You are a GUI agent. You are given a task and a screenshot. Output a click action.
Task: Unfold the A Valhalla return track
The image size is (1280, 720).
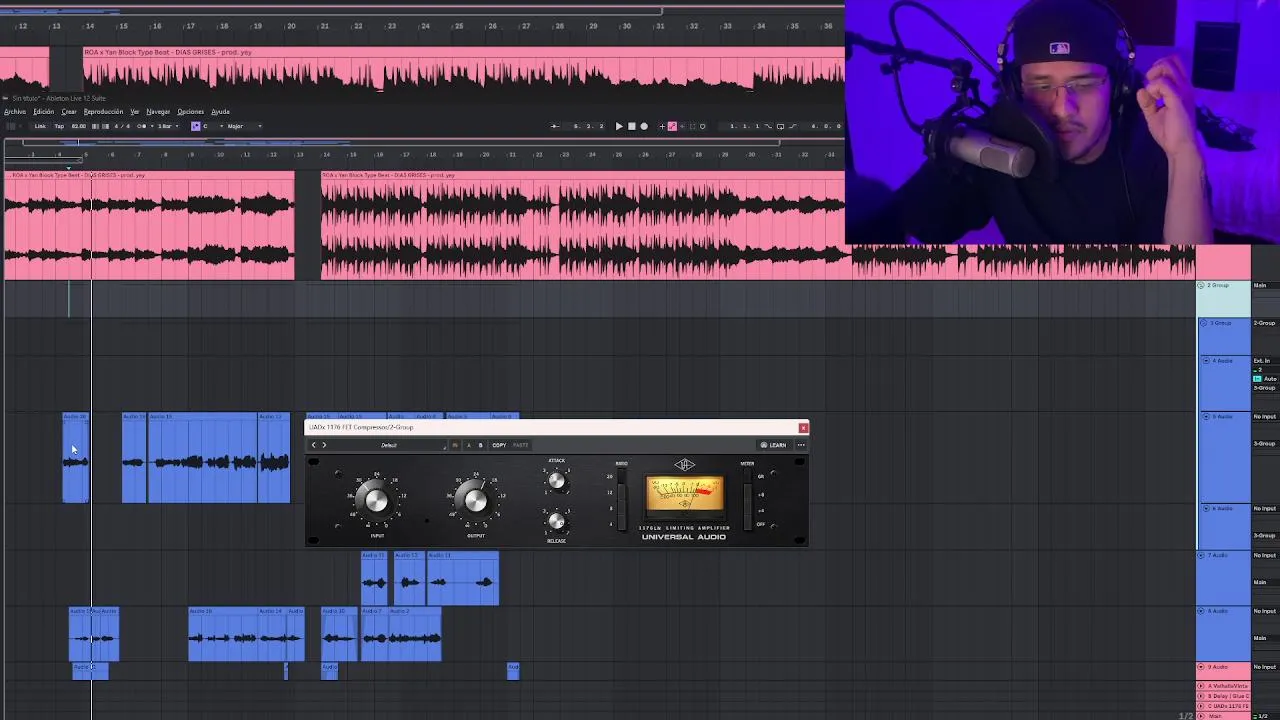[x=1201, y=686]
